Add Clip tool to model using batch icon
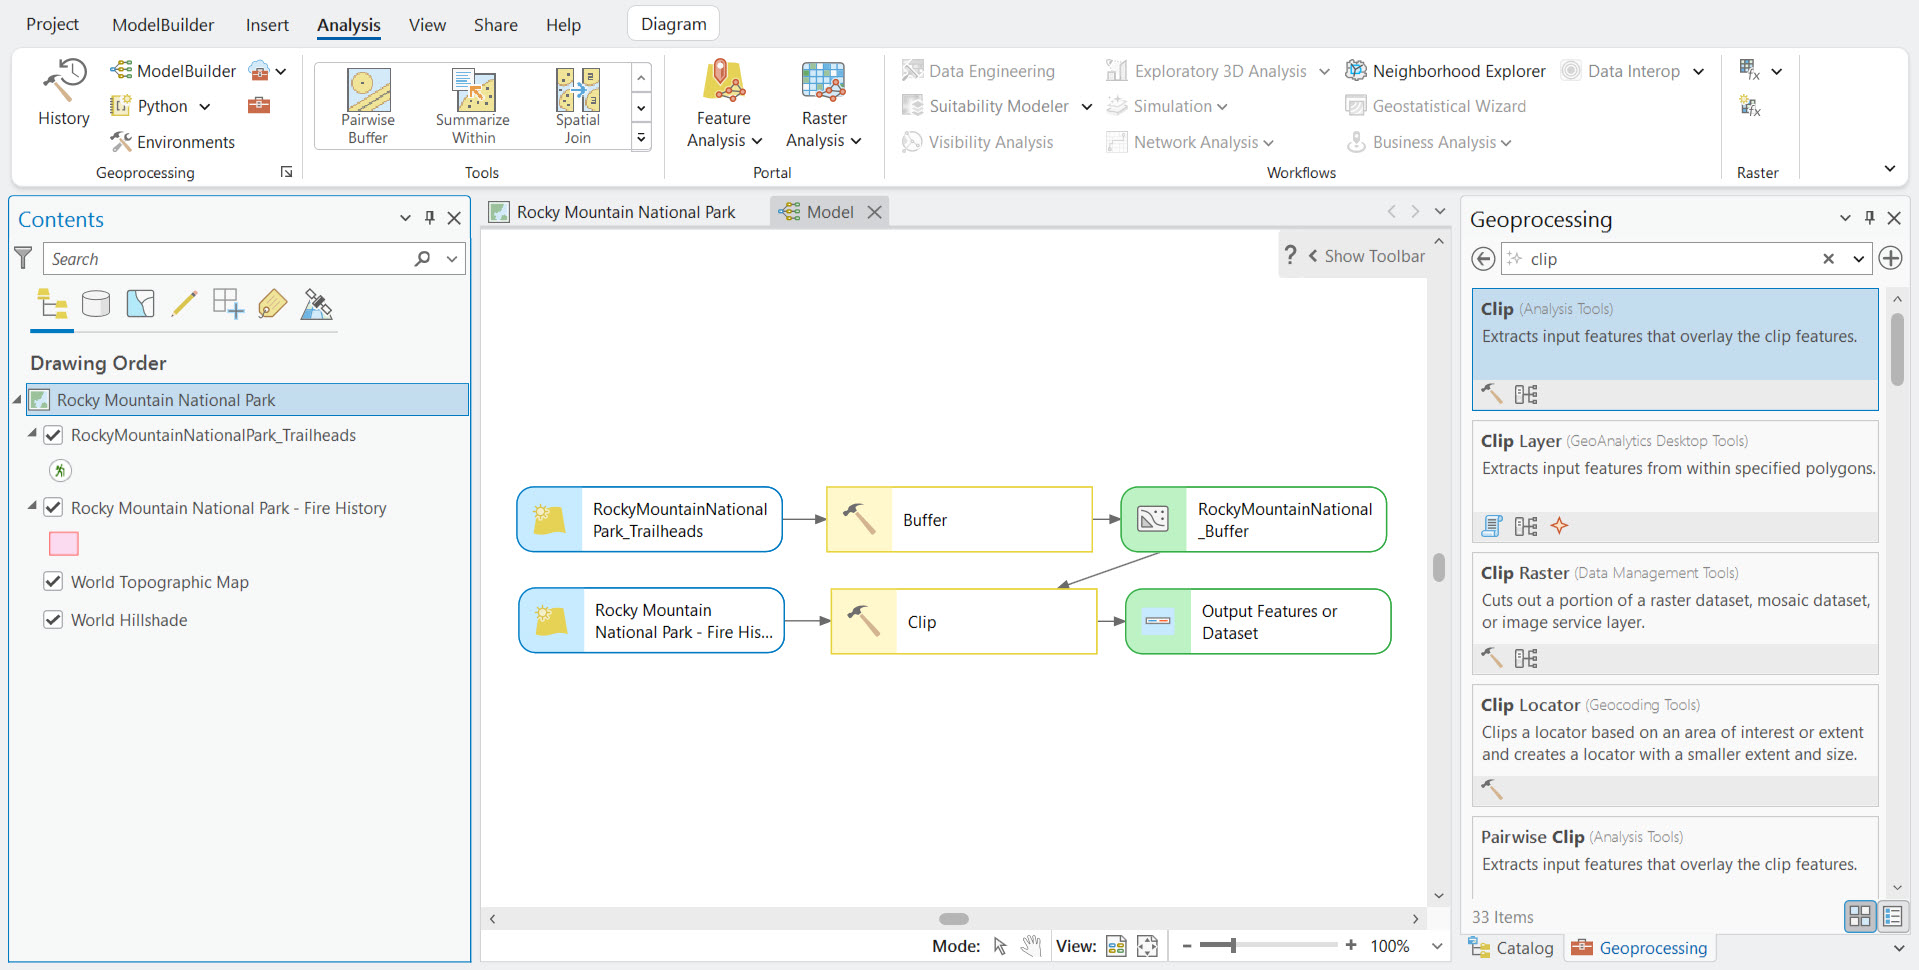 point(1526,393)
